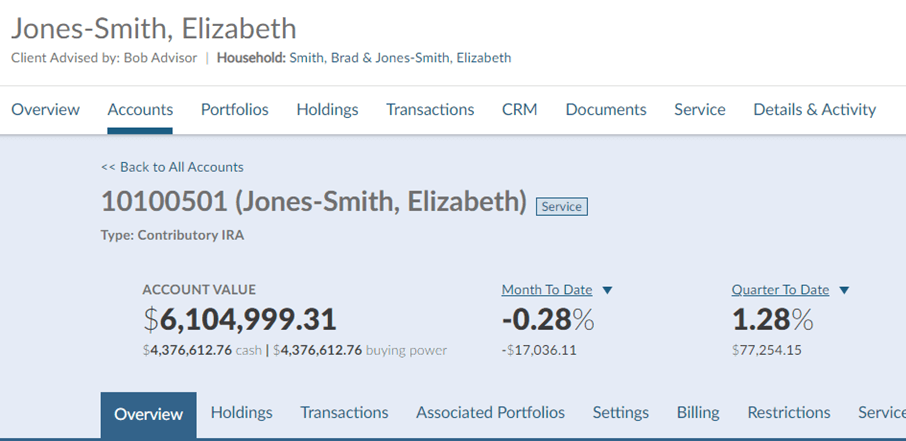Viewport: 906px width, 441px height.
Task: Open the account Settings sub-tab
Action: coord(620,413)
